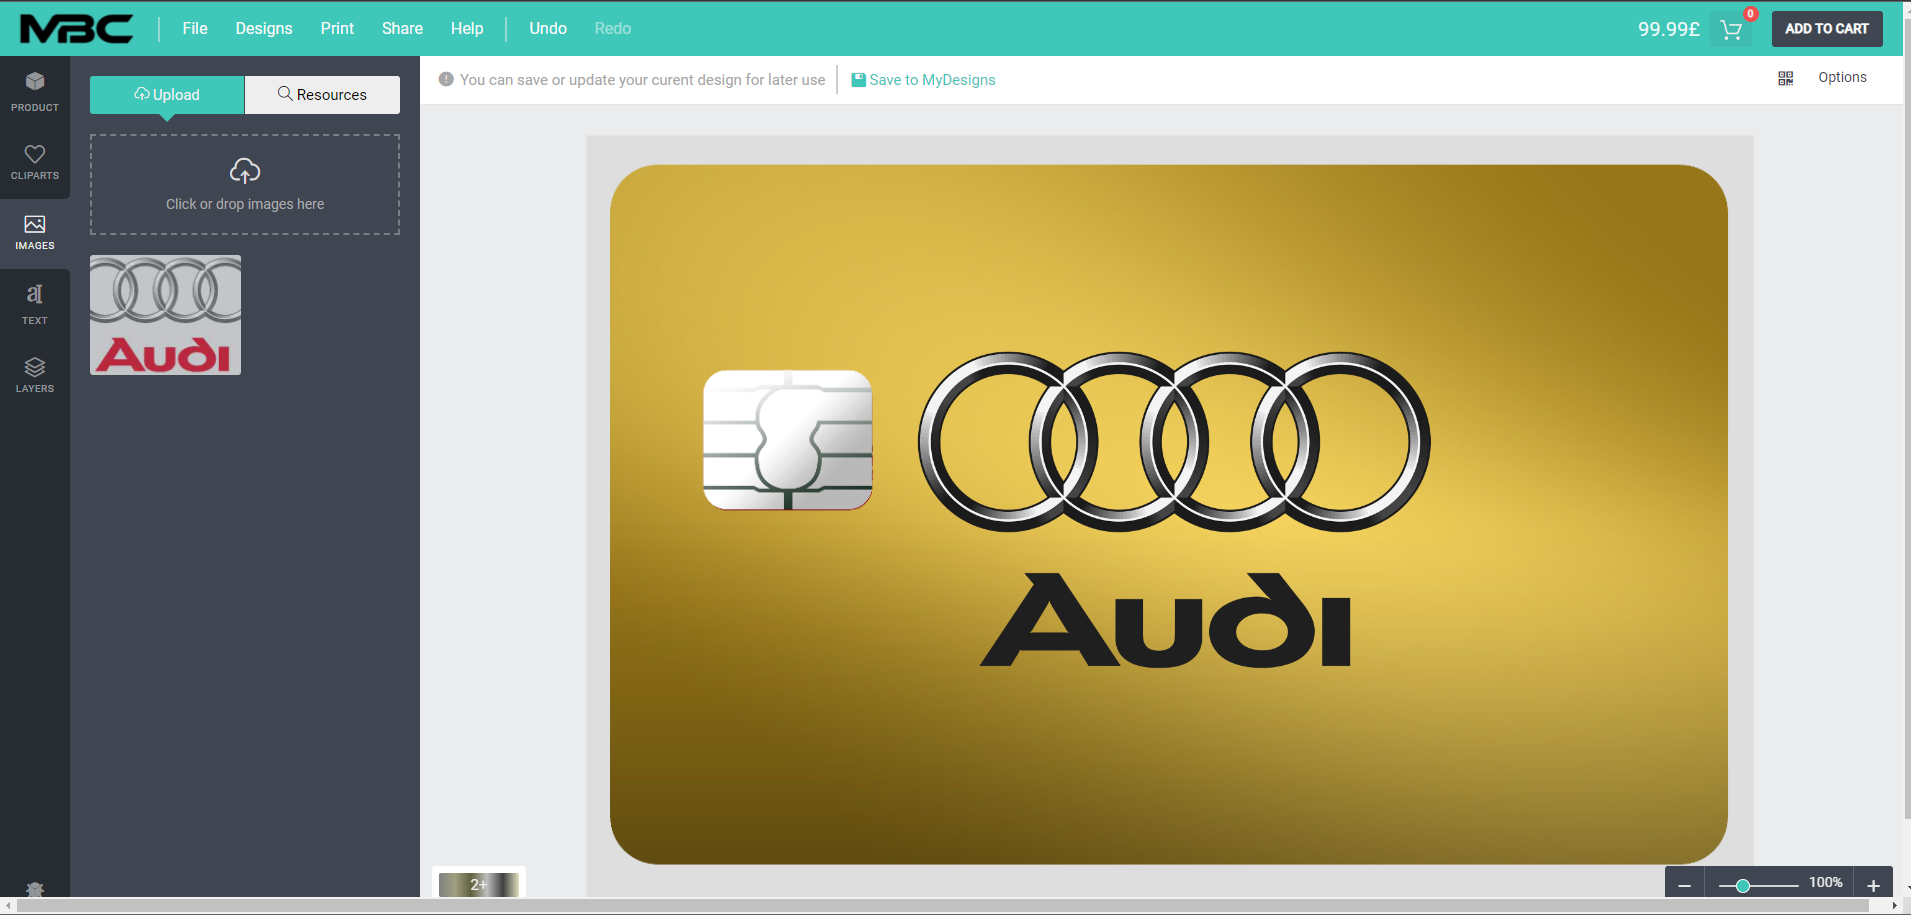Screen dimensions: 1911x915
Task: Open the Cliparts panel
Action: [35, 162]
